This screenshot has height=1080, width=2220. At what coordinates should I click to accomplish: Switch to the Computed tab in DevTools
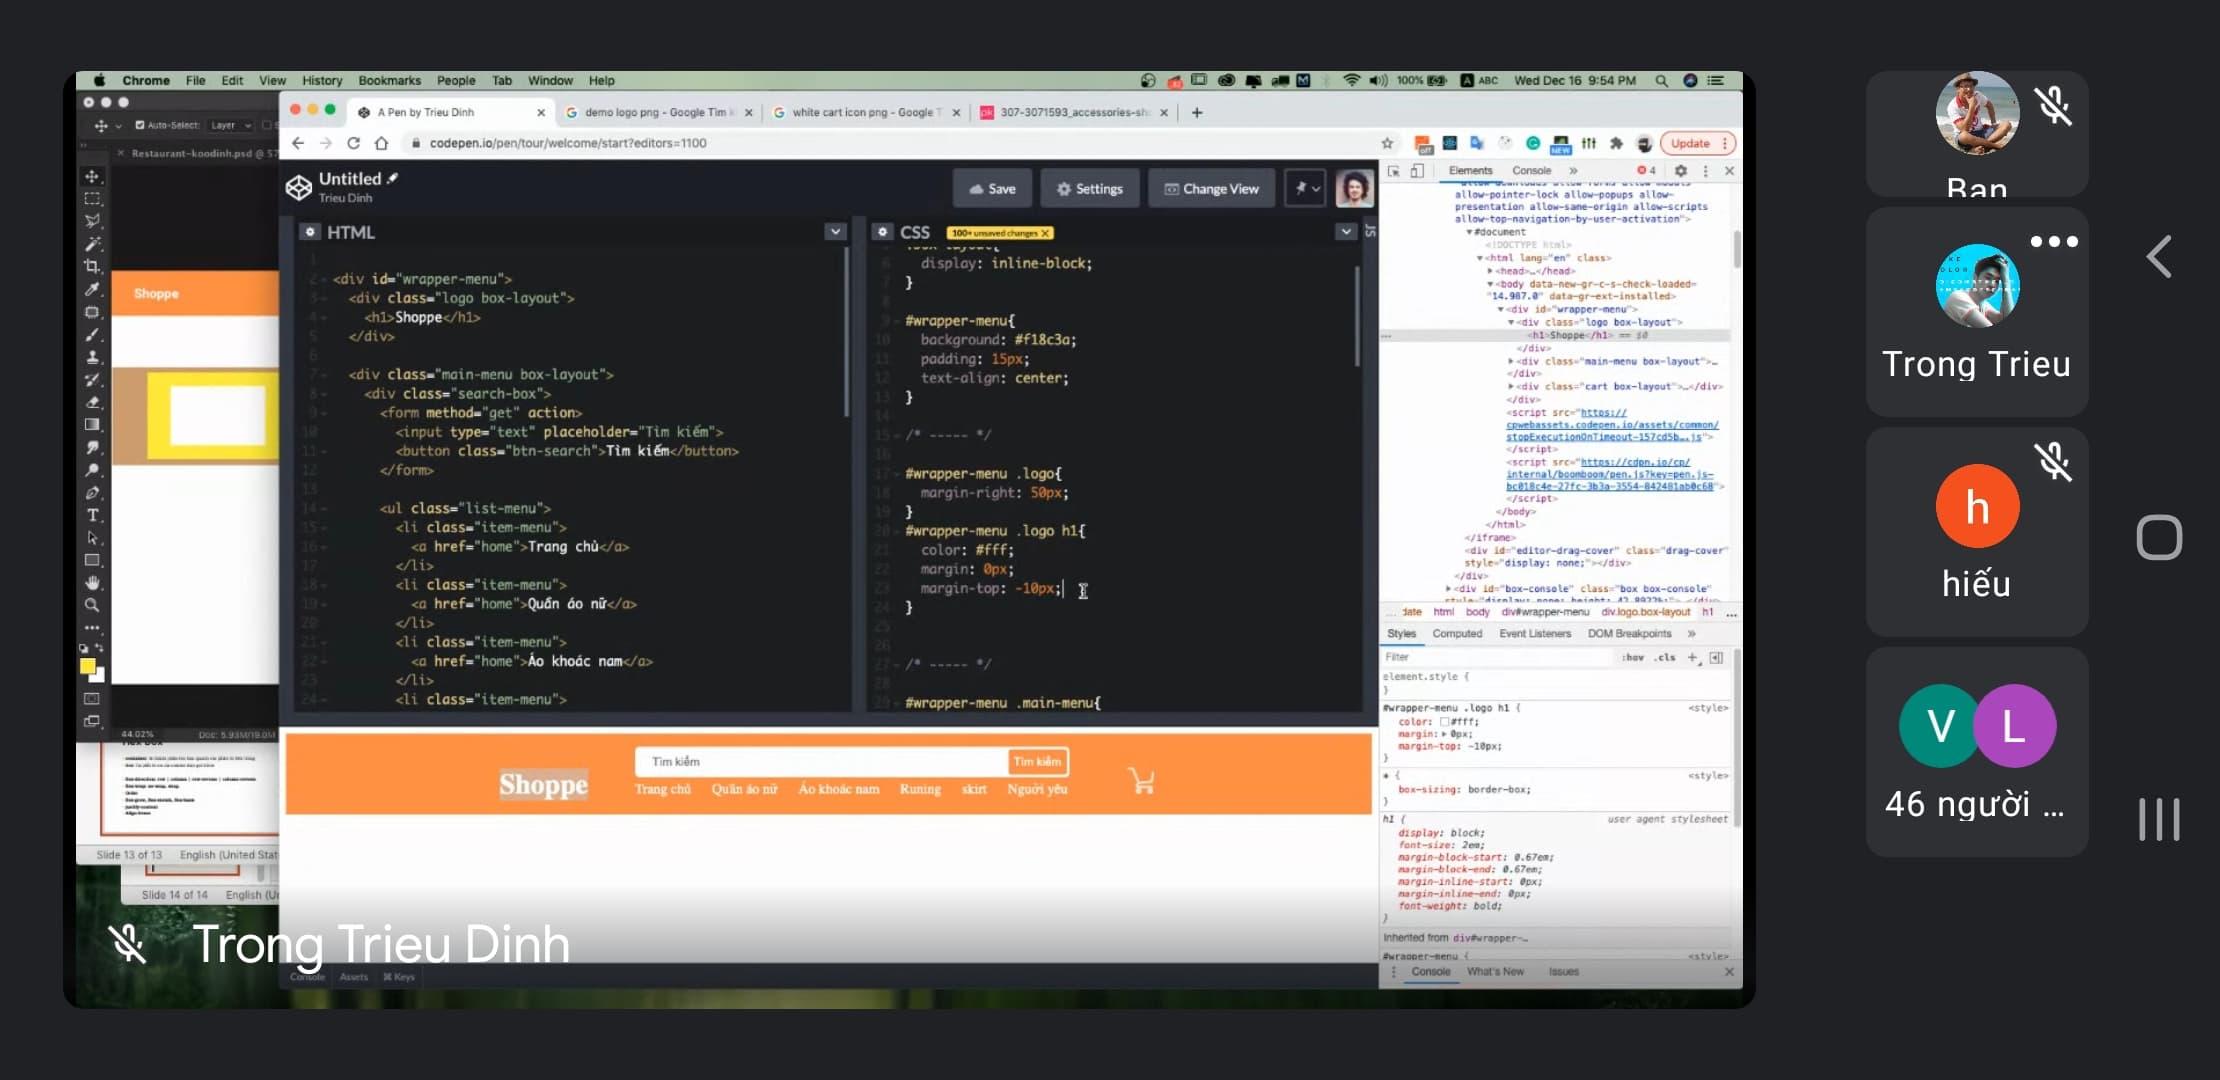click(1457, 633)
